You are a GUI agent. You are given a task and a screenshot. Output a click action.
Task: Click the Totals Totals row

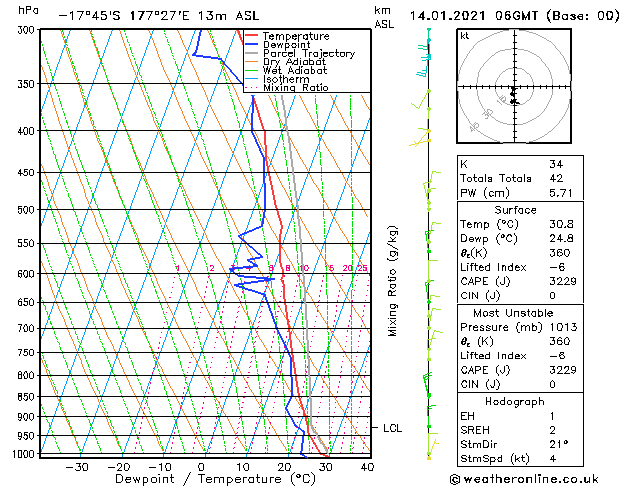click(x=520, y=178)
